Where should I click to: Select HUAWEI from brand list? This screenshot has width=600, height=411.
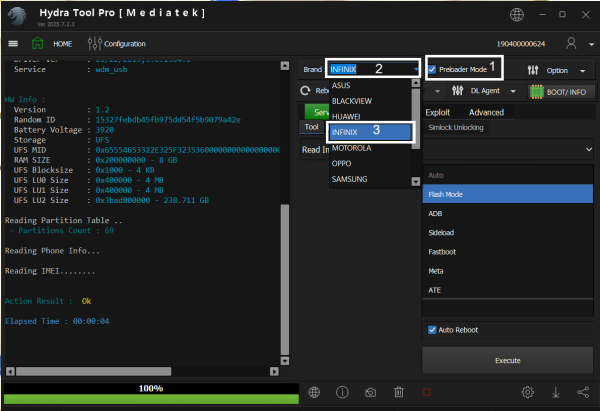pos(370,116)
